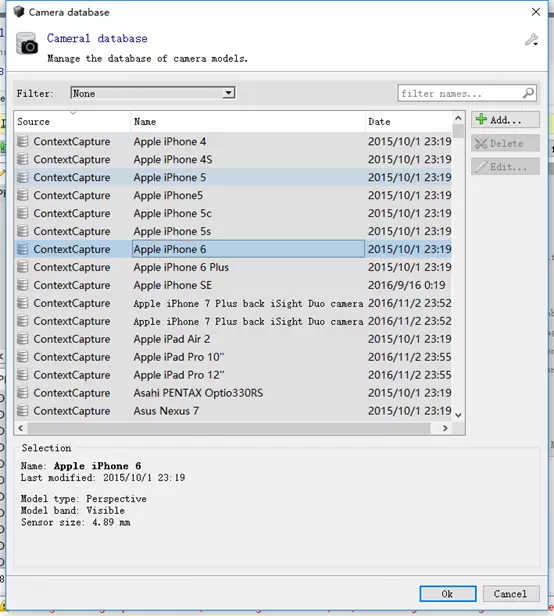
Task: Select the Apple iPhone SE entry
Action: coord(172,285)
